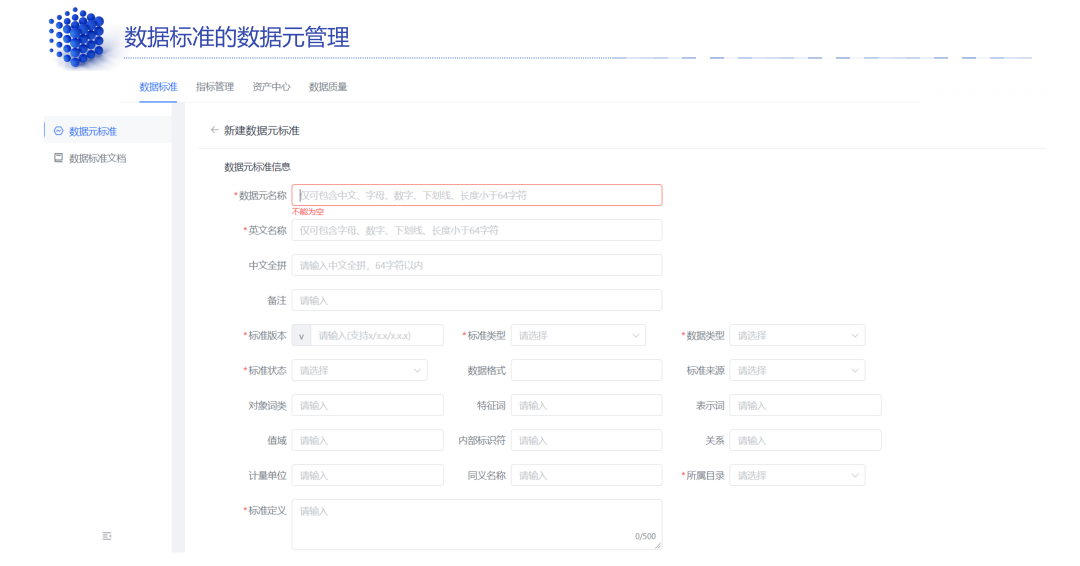Click the 关系 input field
Screen dimensions: 1080x566
805,440
